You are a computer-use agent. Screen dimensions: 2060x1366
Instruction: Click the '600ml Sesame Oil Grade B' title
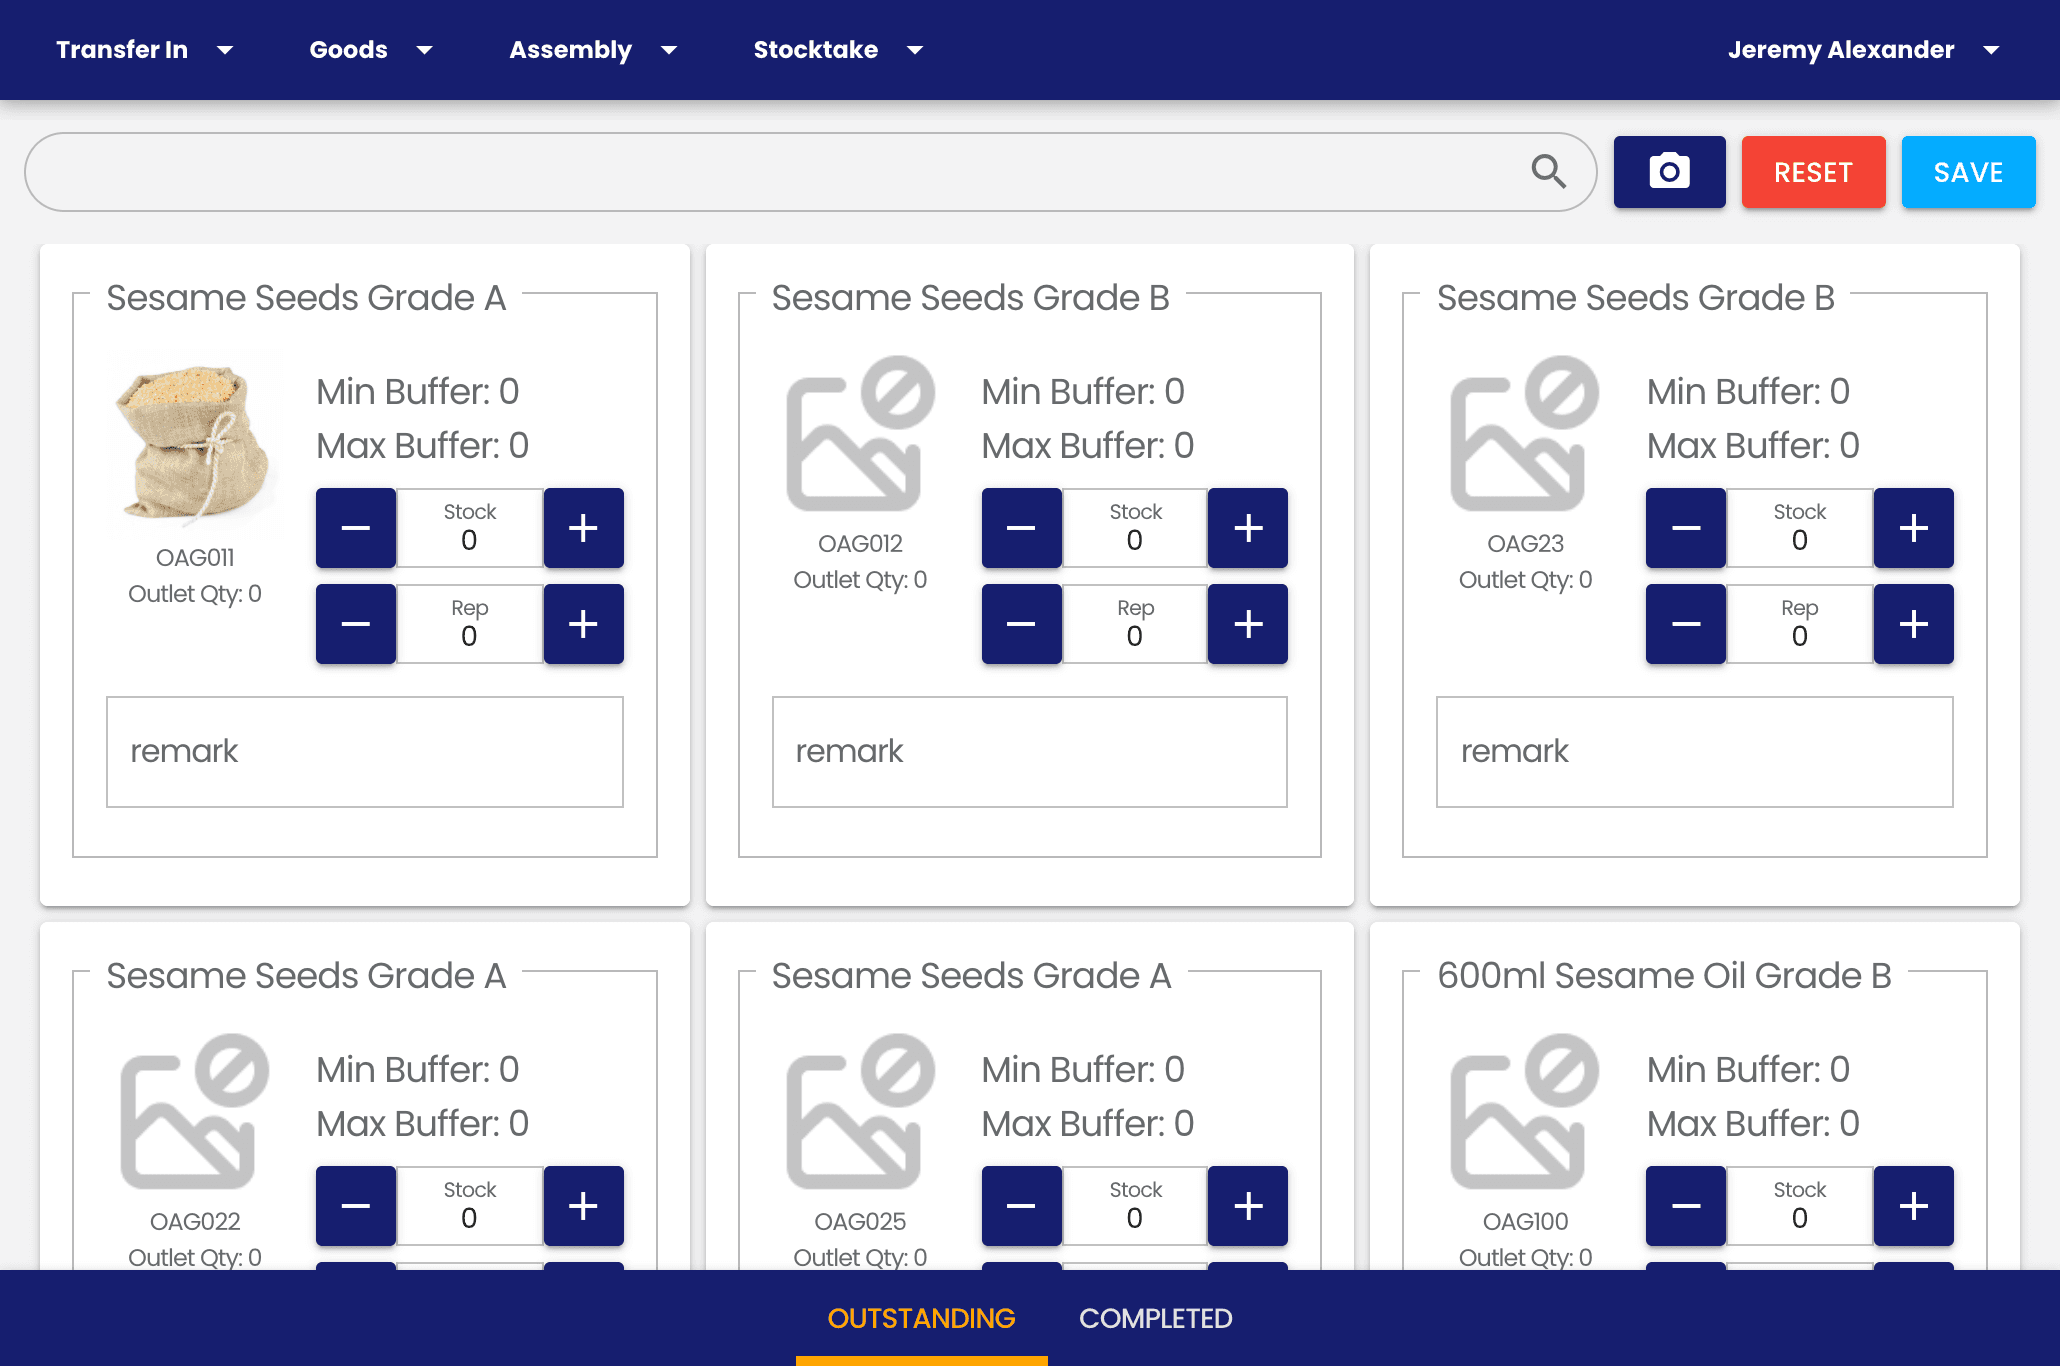[1664, 975]
